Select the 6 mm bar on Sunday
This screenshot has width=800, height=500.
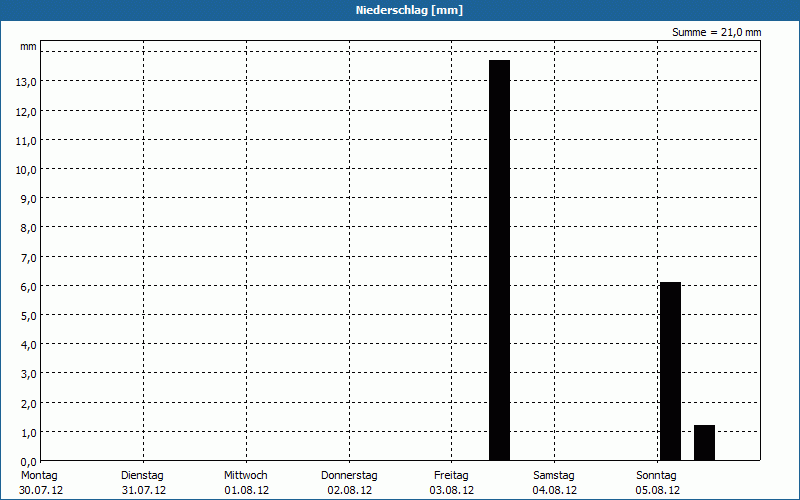click(670, 370)
